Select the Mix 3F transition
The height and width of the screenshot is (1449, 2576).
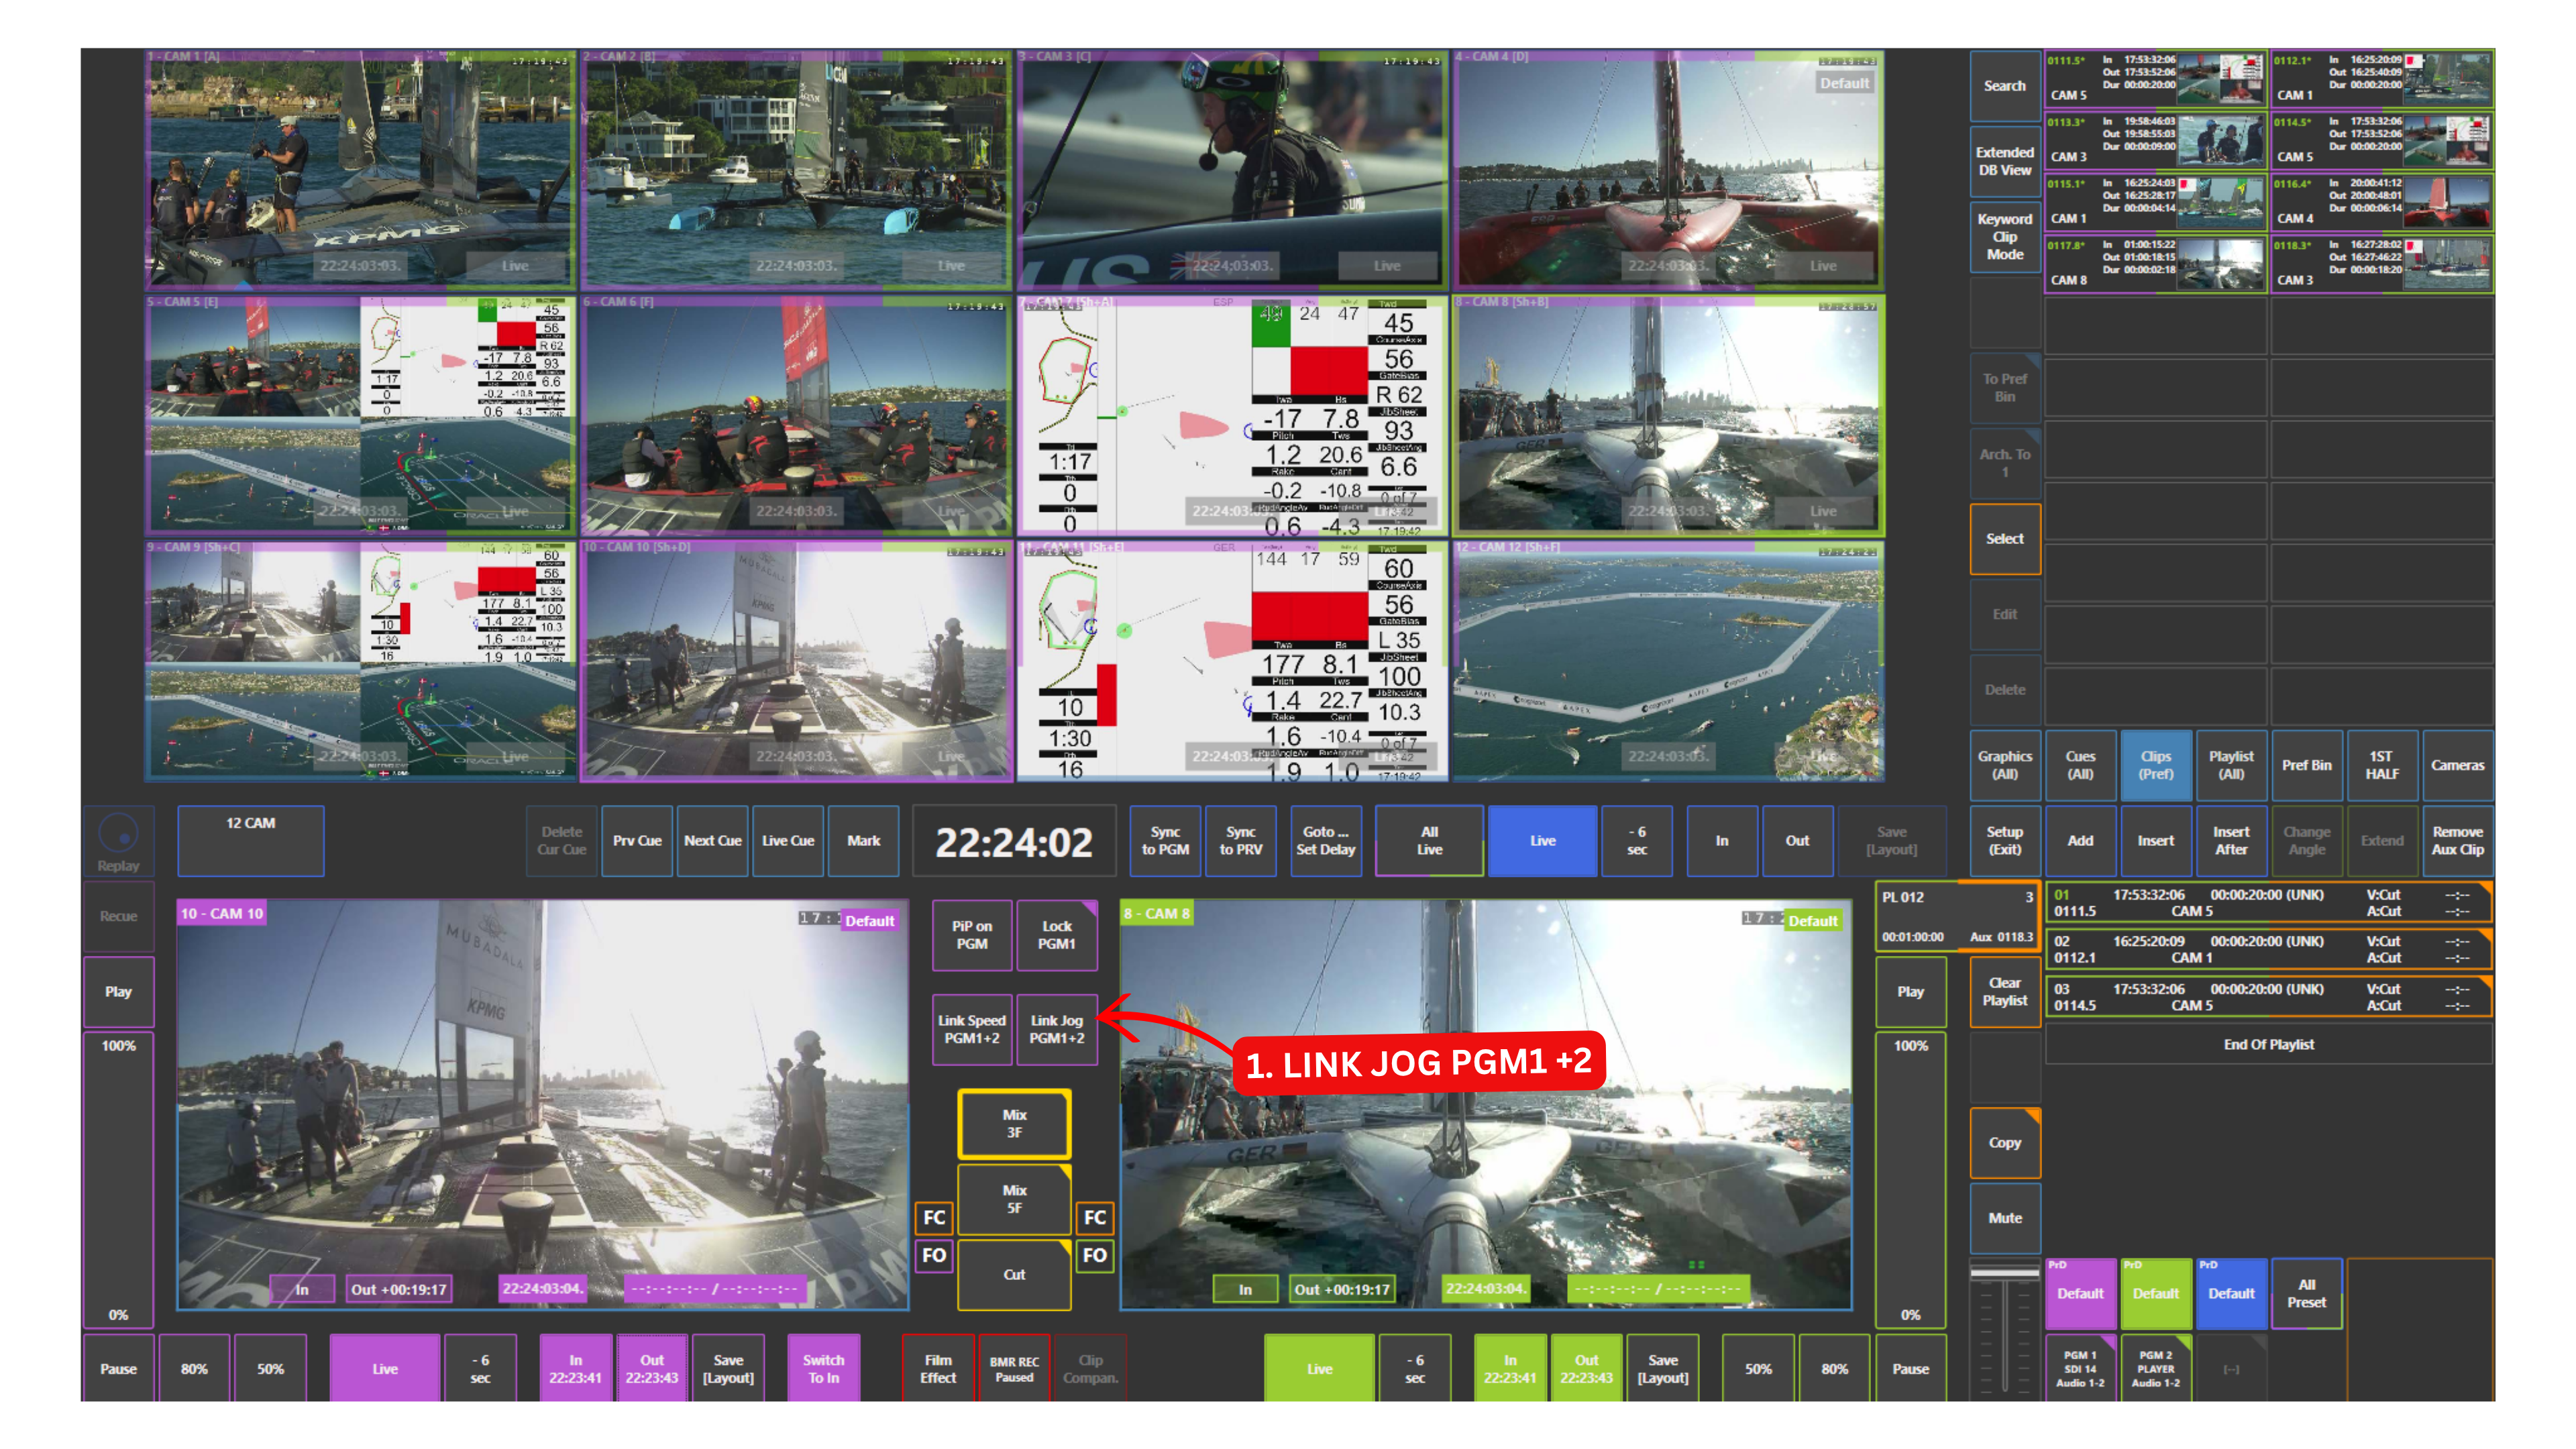click(1014, 1123)
